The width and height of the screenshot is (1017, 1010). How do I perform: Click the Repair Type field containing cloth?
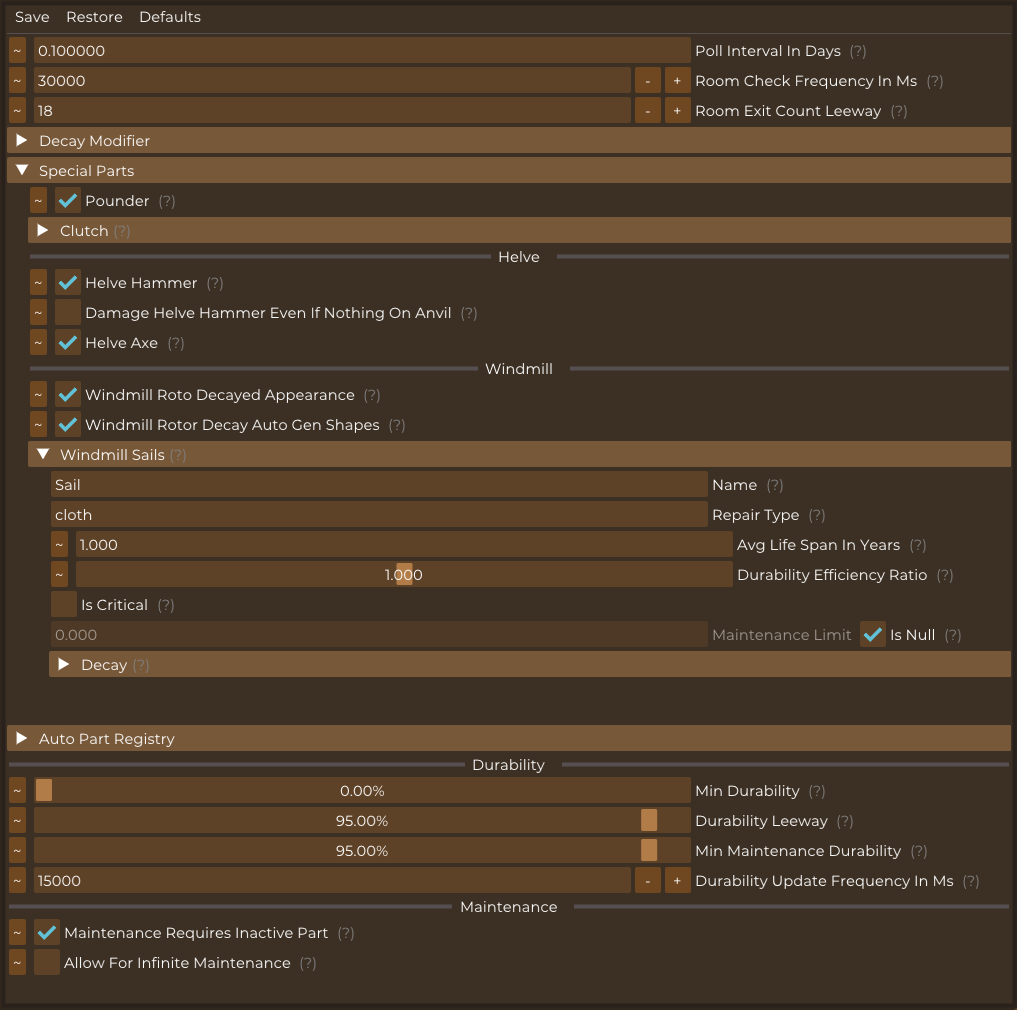[x=379, y=514]
